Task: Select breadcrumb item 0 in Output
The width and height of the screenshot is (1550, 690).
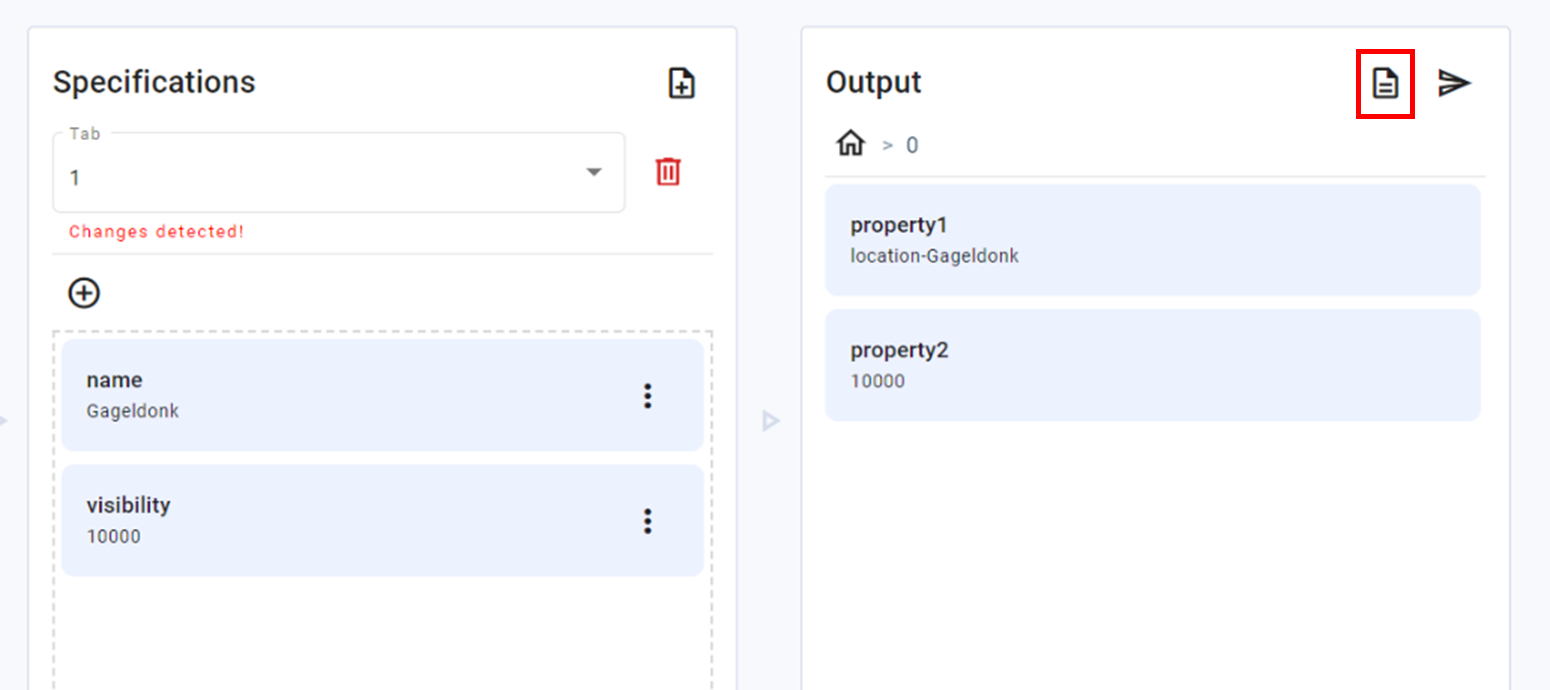Action: click(912, 145)
